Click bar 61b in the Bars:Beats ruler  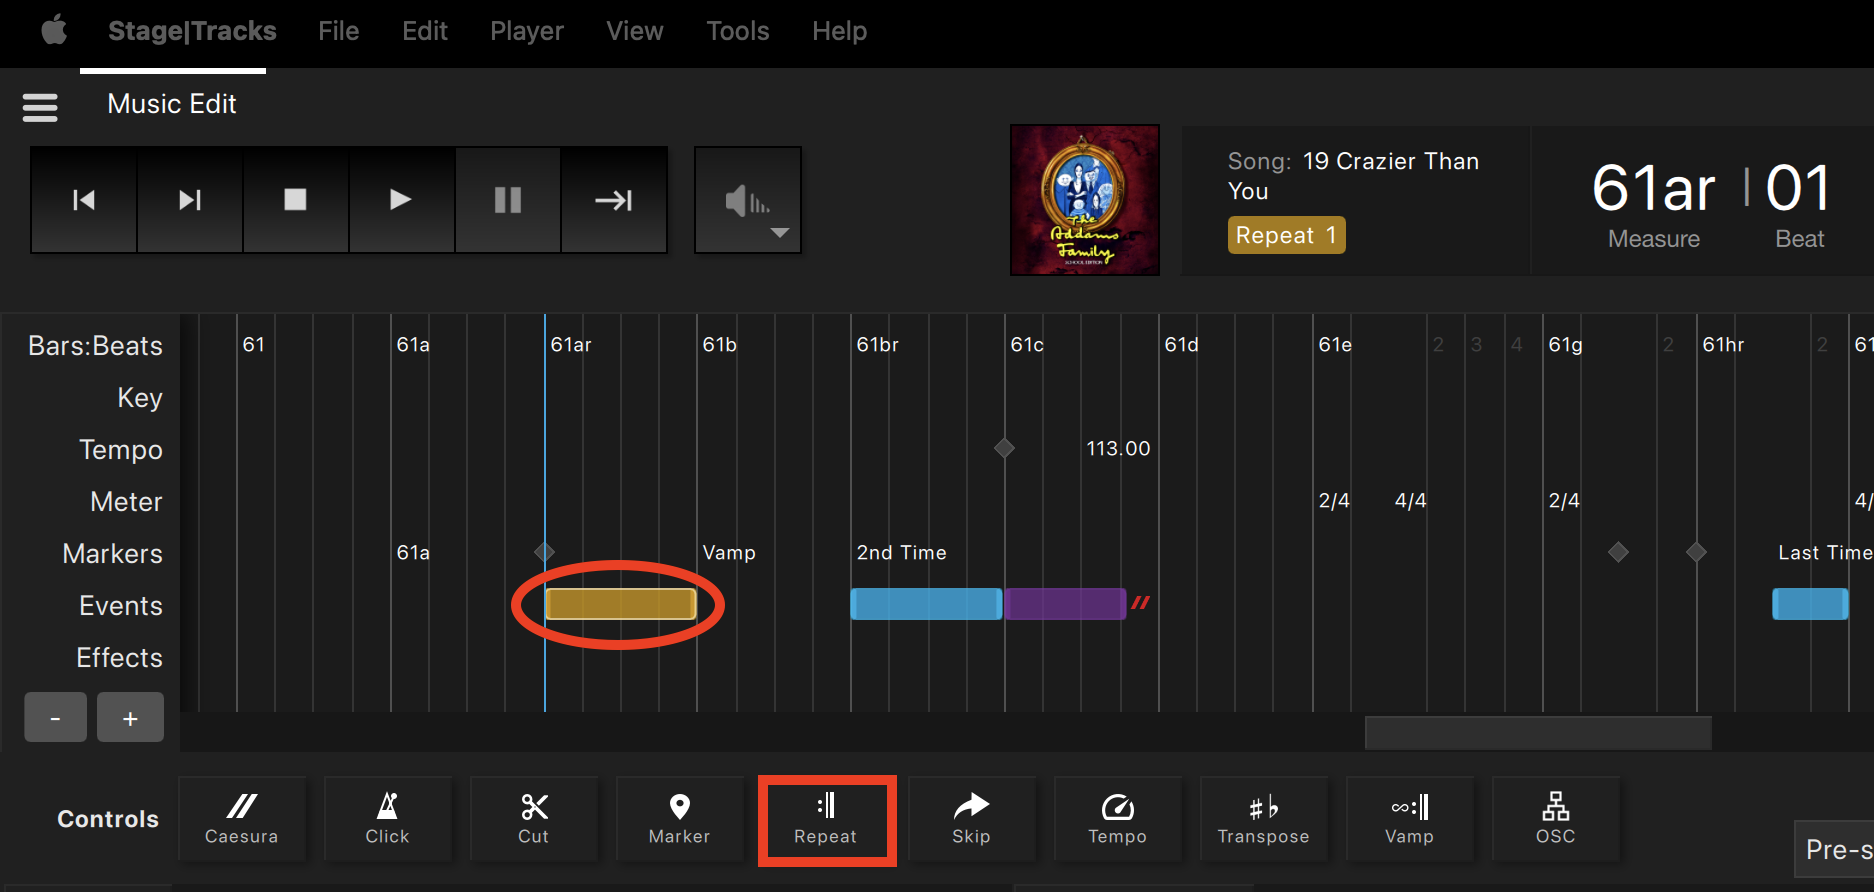pos(719,344)
